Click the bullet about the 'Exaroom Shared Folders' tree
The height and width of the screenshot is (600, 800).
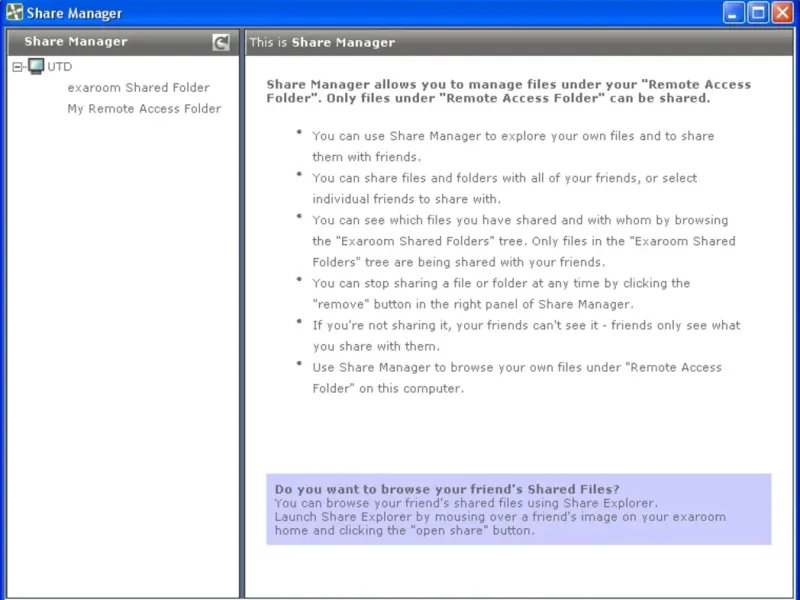(524, 241)
